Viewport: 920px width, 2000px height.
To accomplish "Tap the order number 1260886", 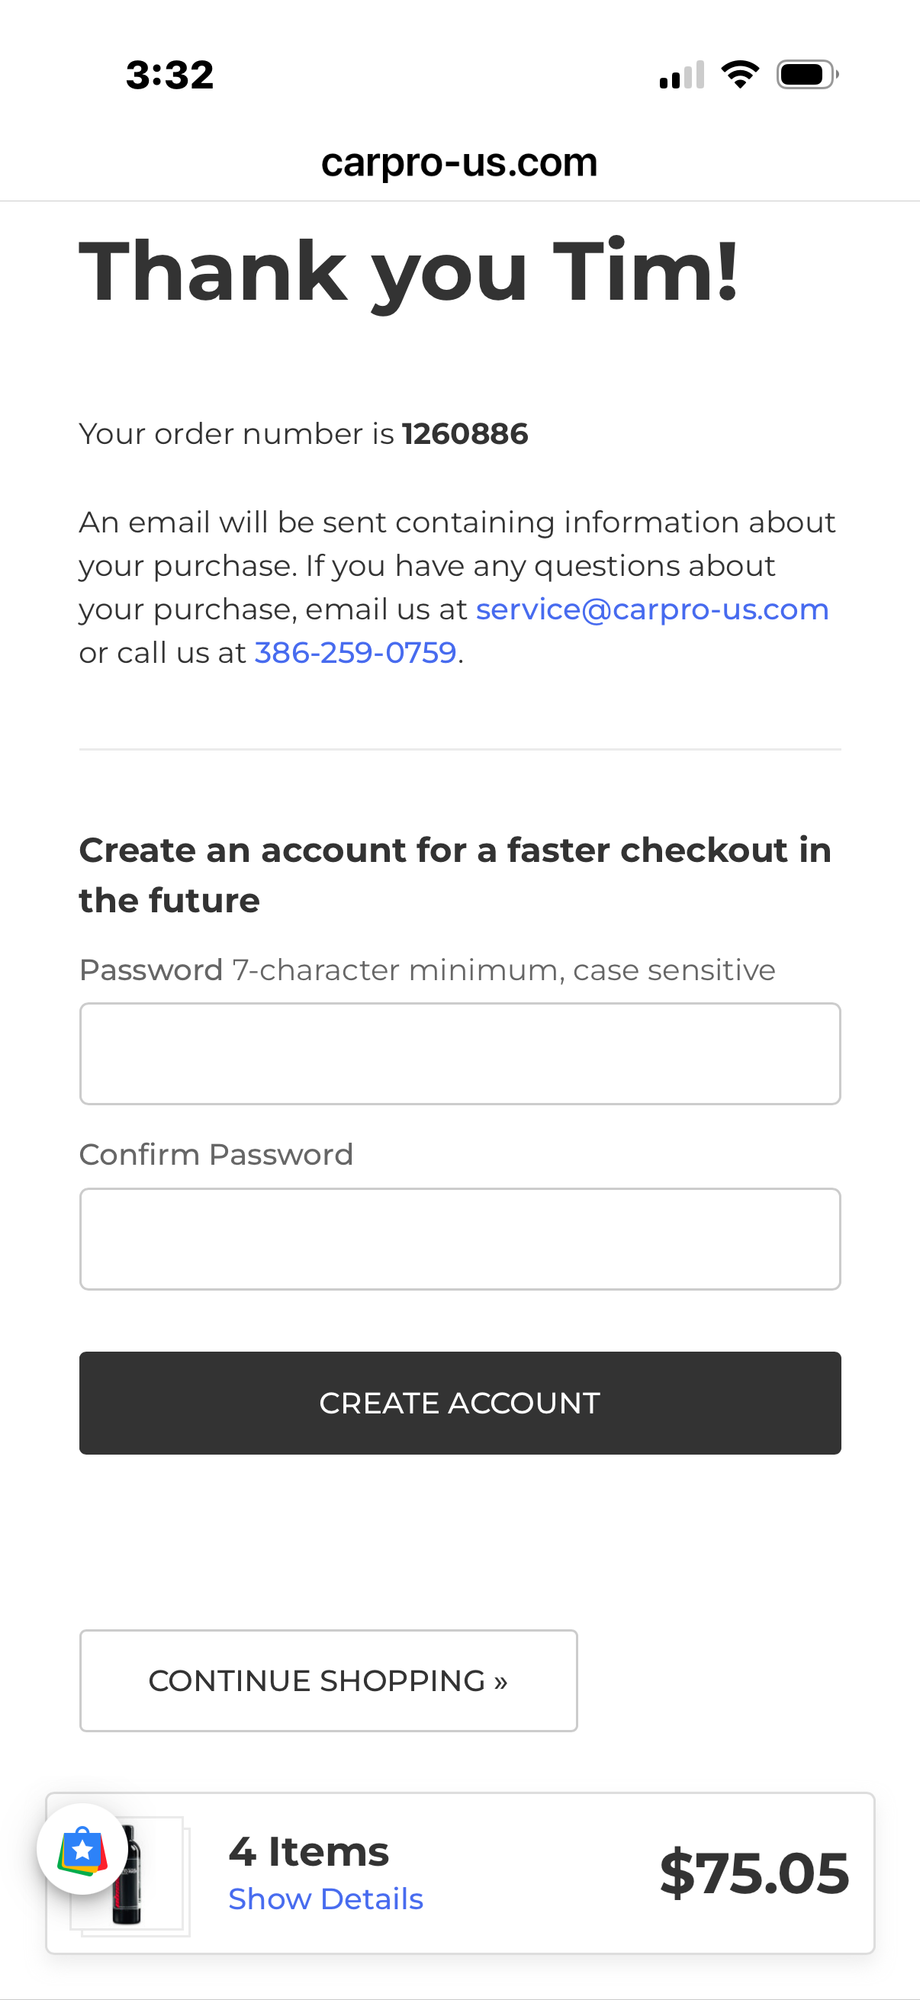I will coord(465,434).
